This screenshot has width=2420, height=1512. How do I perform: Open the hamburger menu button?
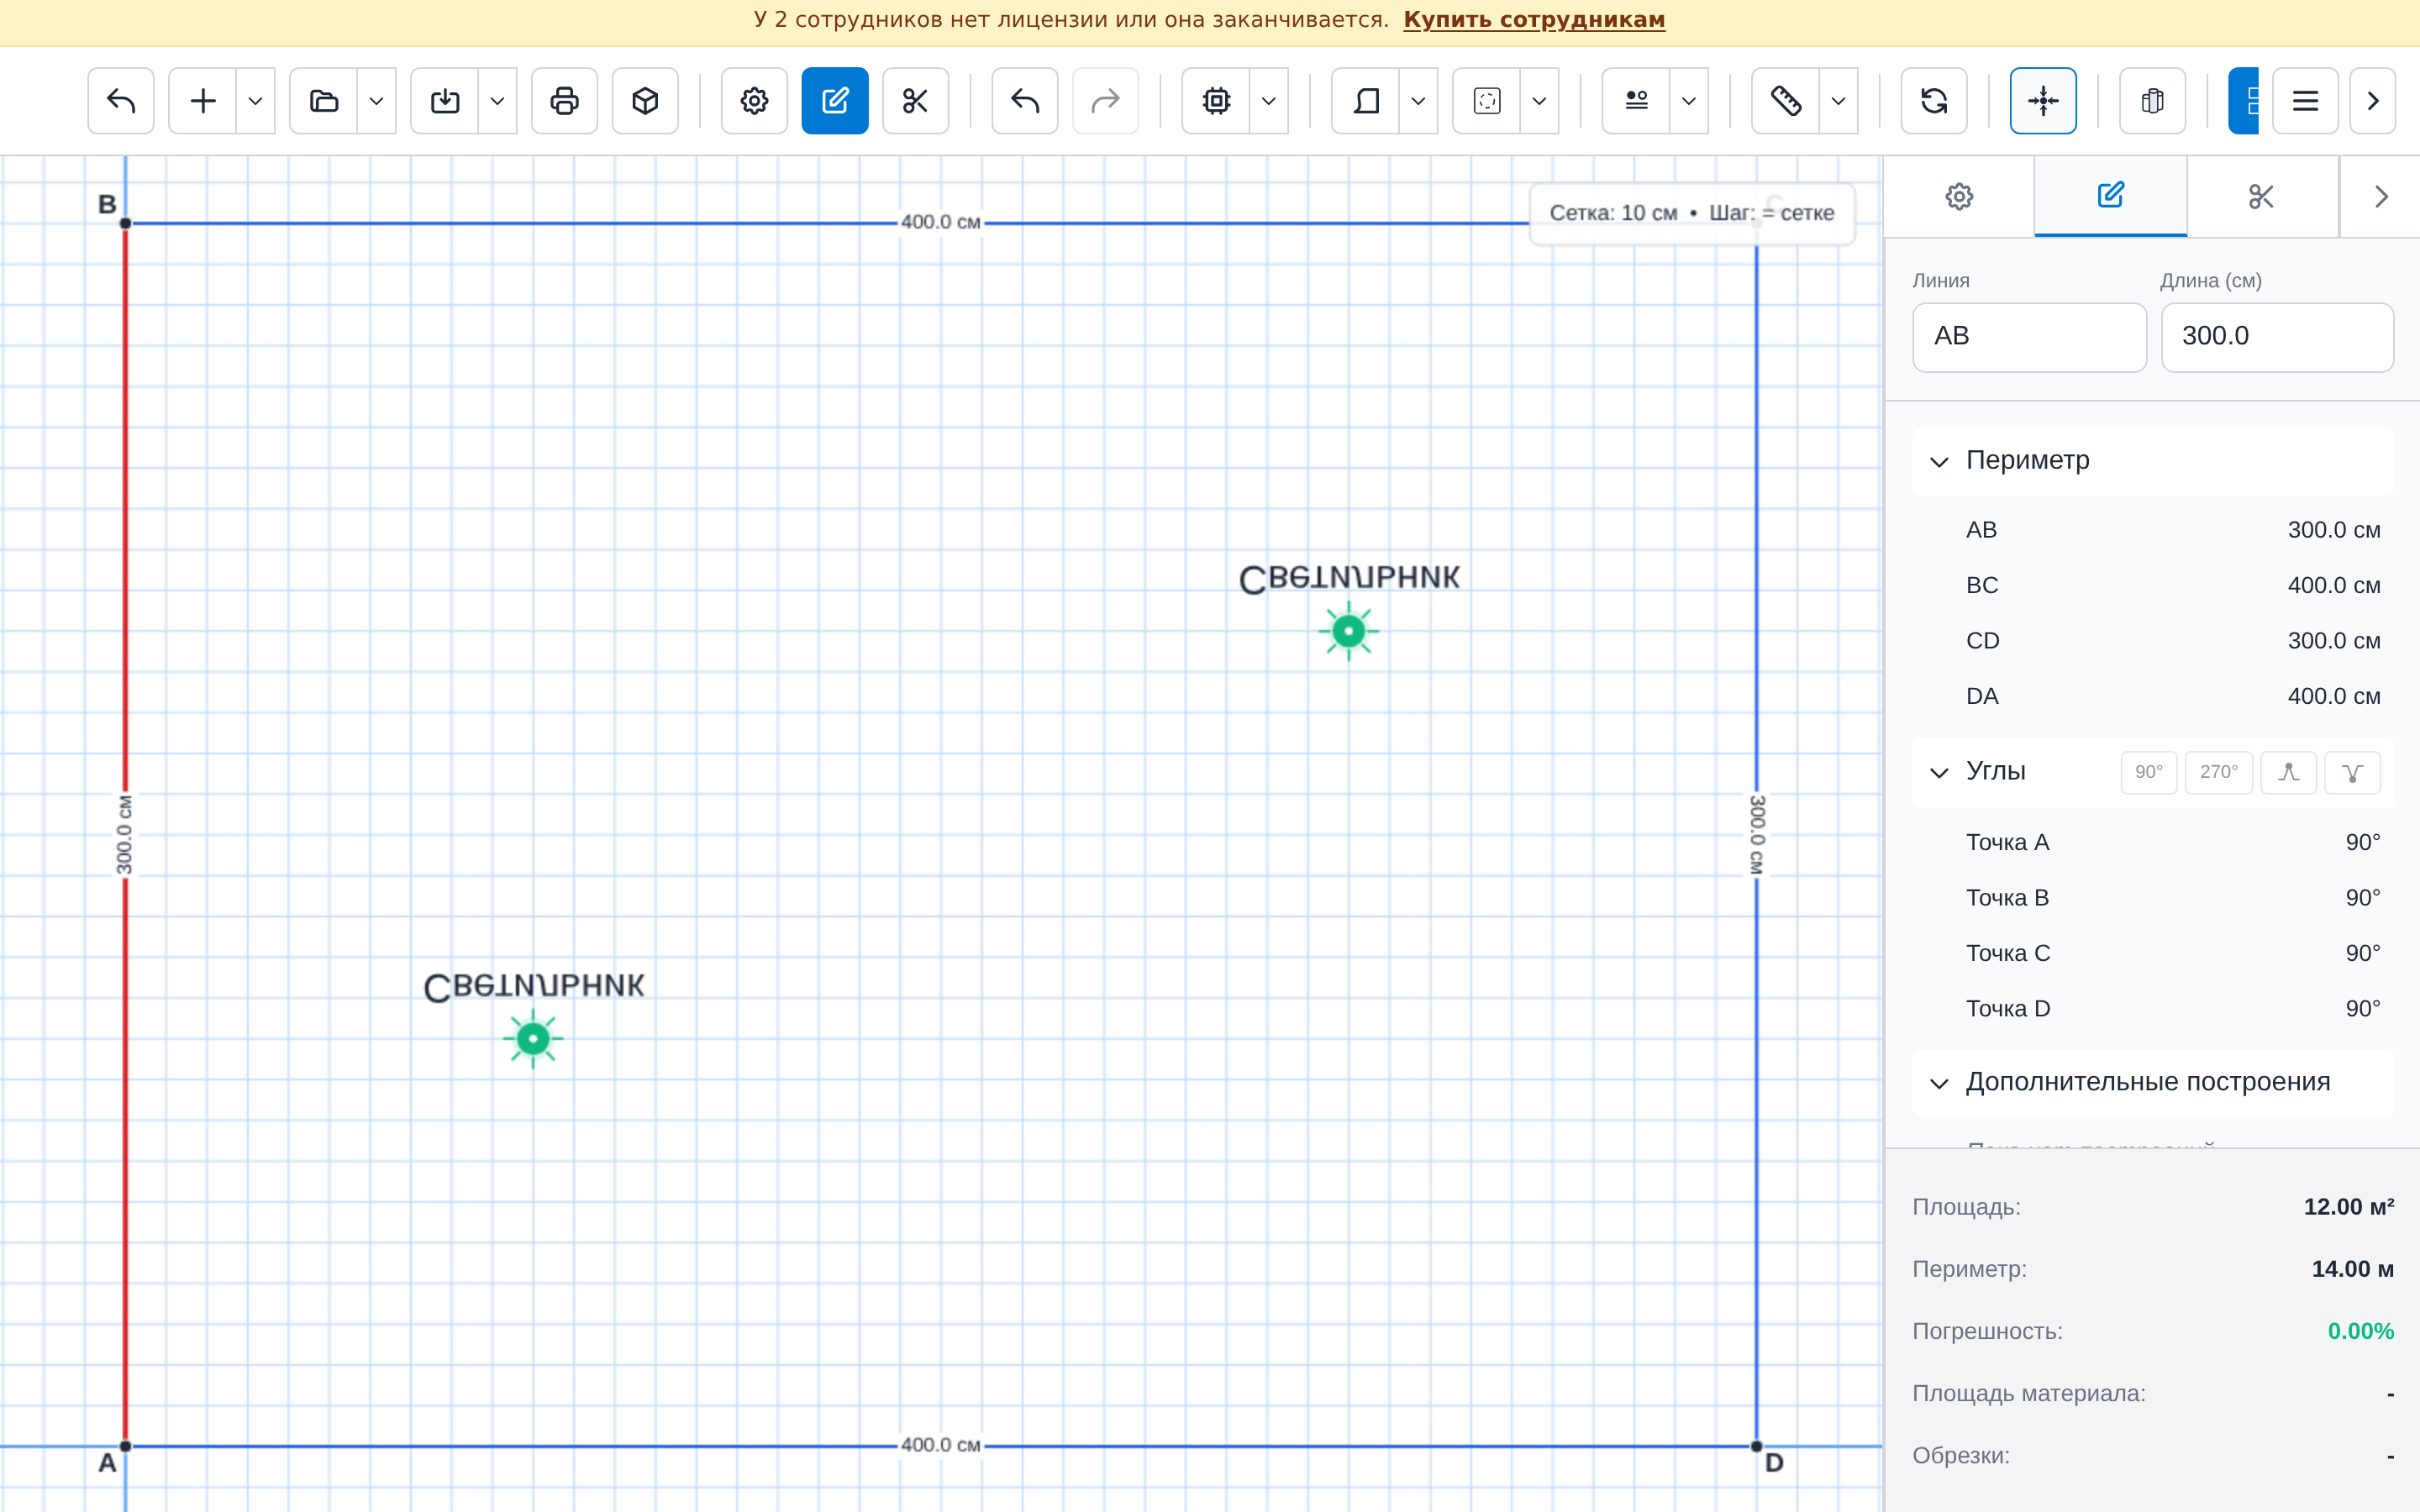pyautogui.click(x=2305, y=101)
